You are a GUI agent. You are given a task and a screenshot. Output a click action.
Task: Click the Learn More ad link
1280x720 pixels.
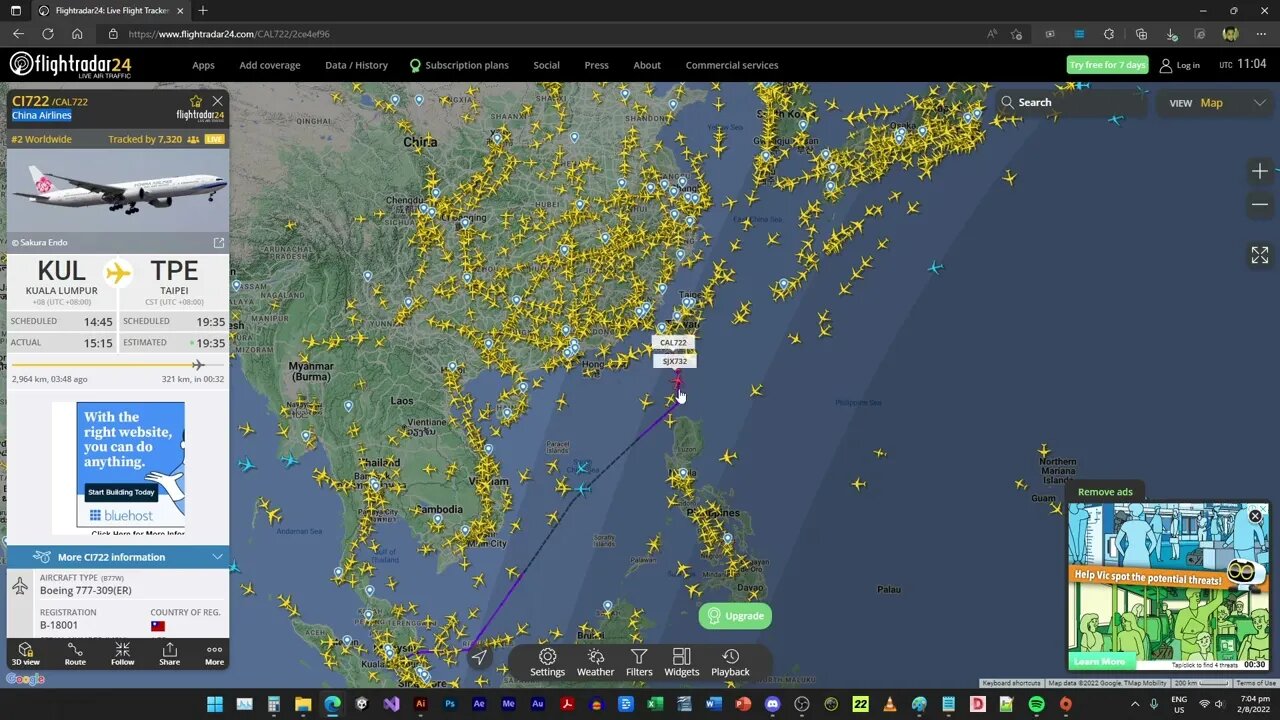click(1099, 661)
